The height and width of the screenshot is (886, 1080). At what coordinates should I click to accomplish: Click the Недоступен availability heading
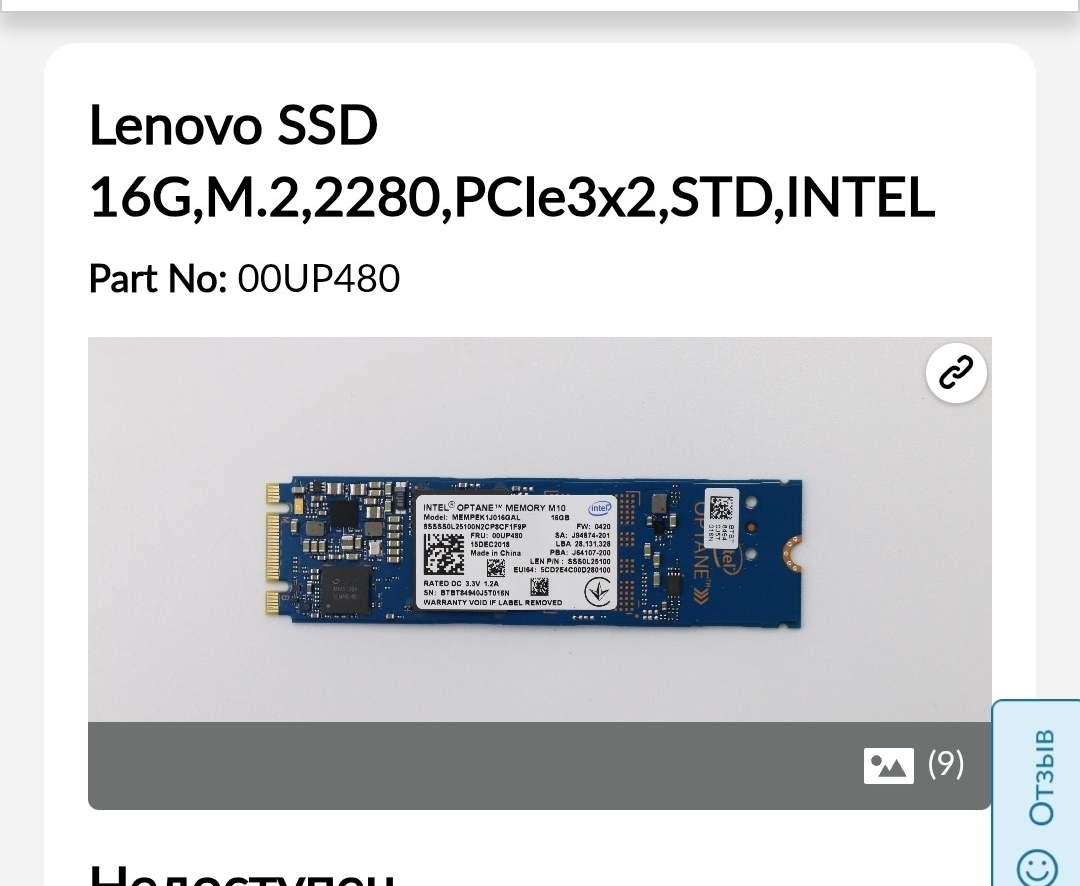[x=242, y=874]
